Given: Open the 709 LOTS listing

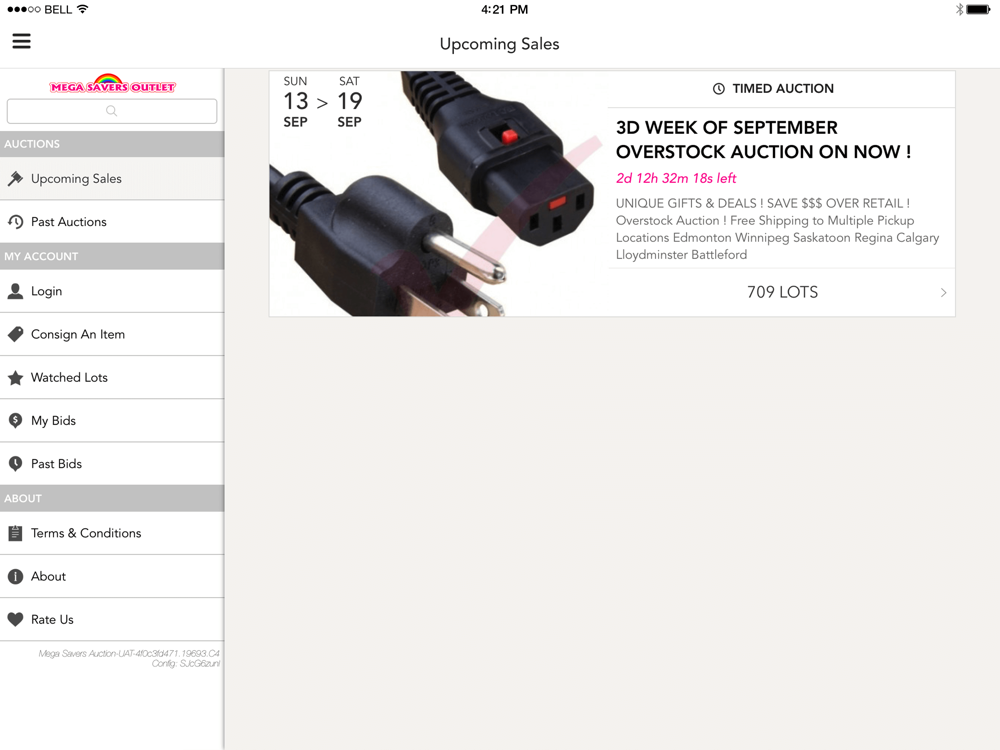Looking at the screenshot, I should tap(782, 292).
